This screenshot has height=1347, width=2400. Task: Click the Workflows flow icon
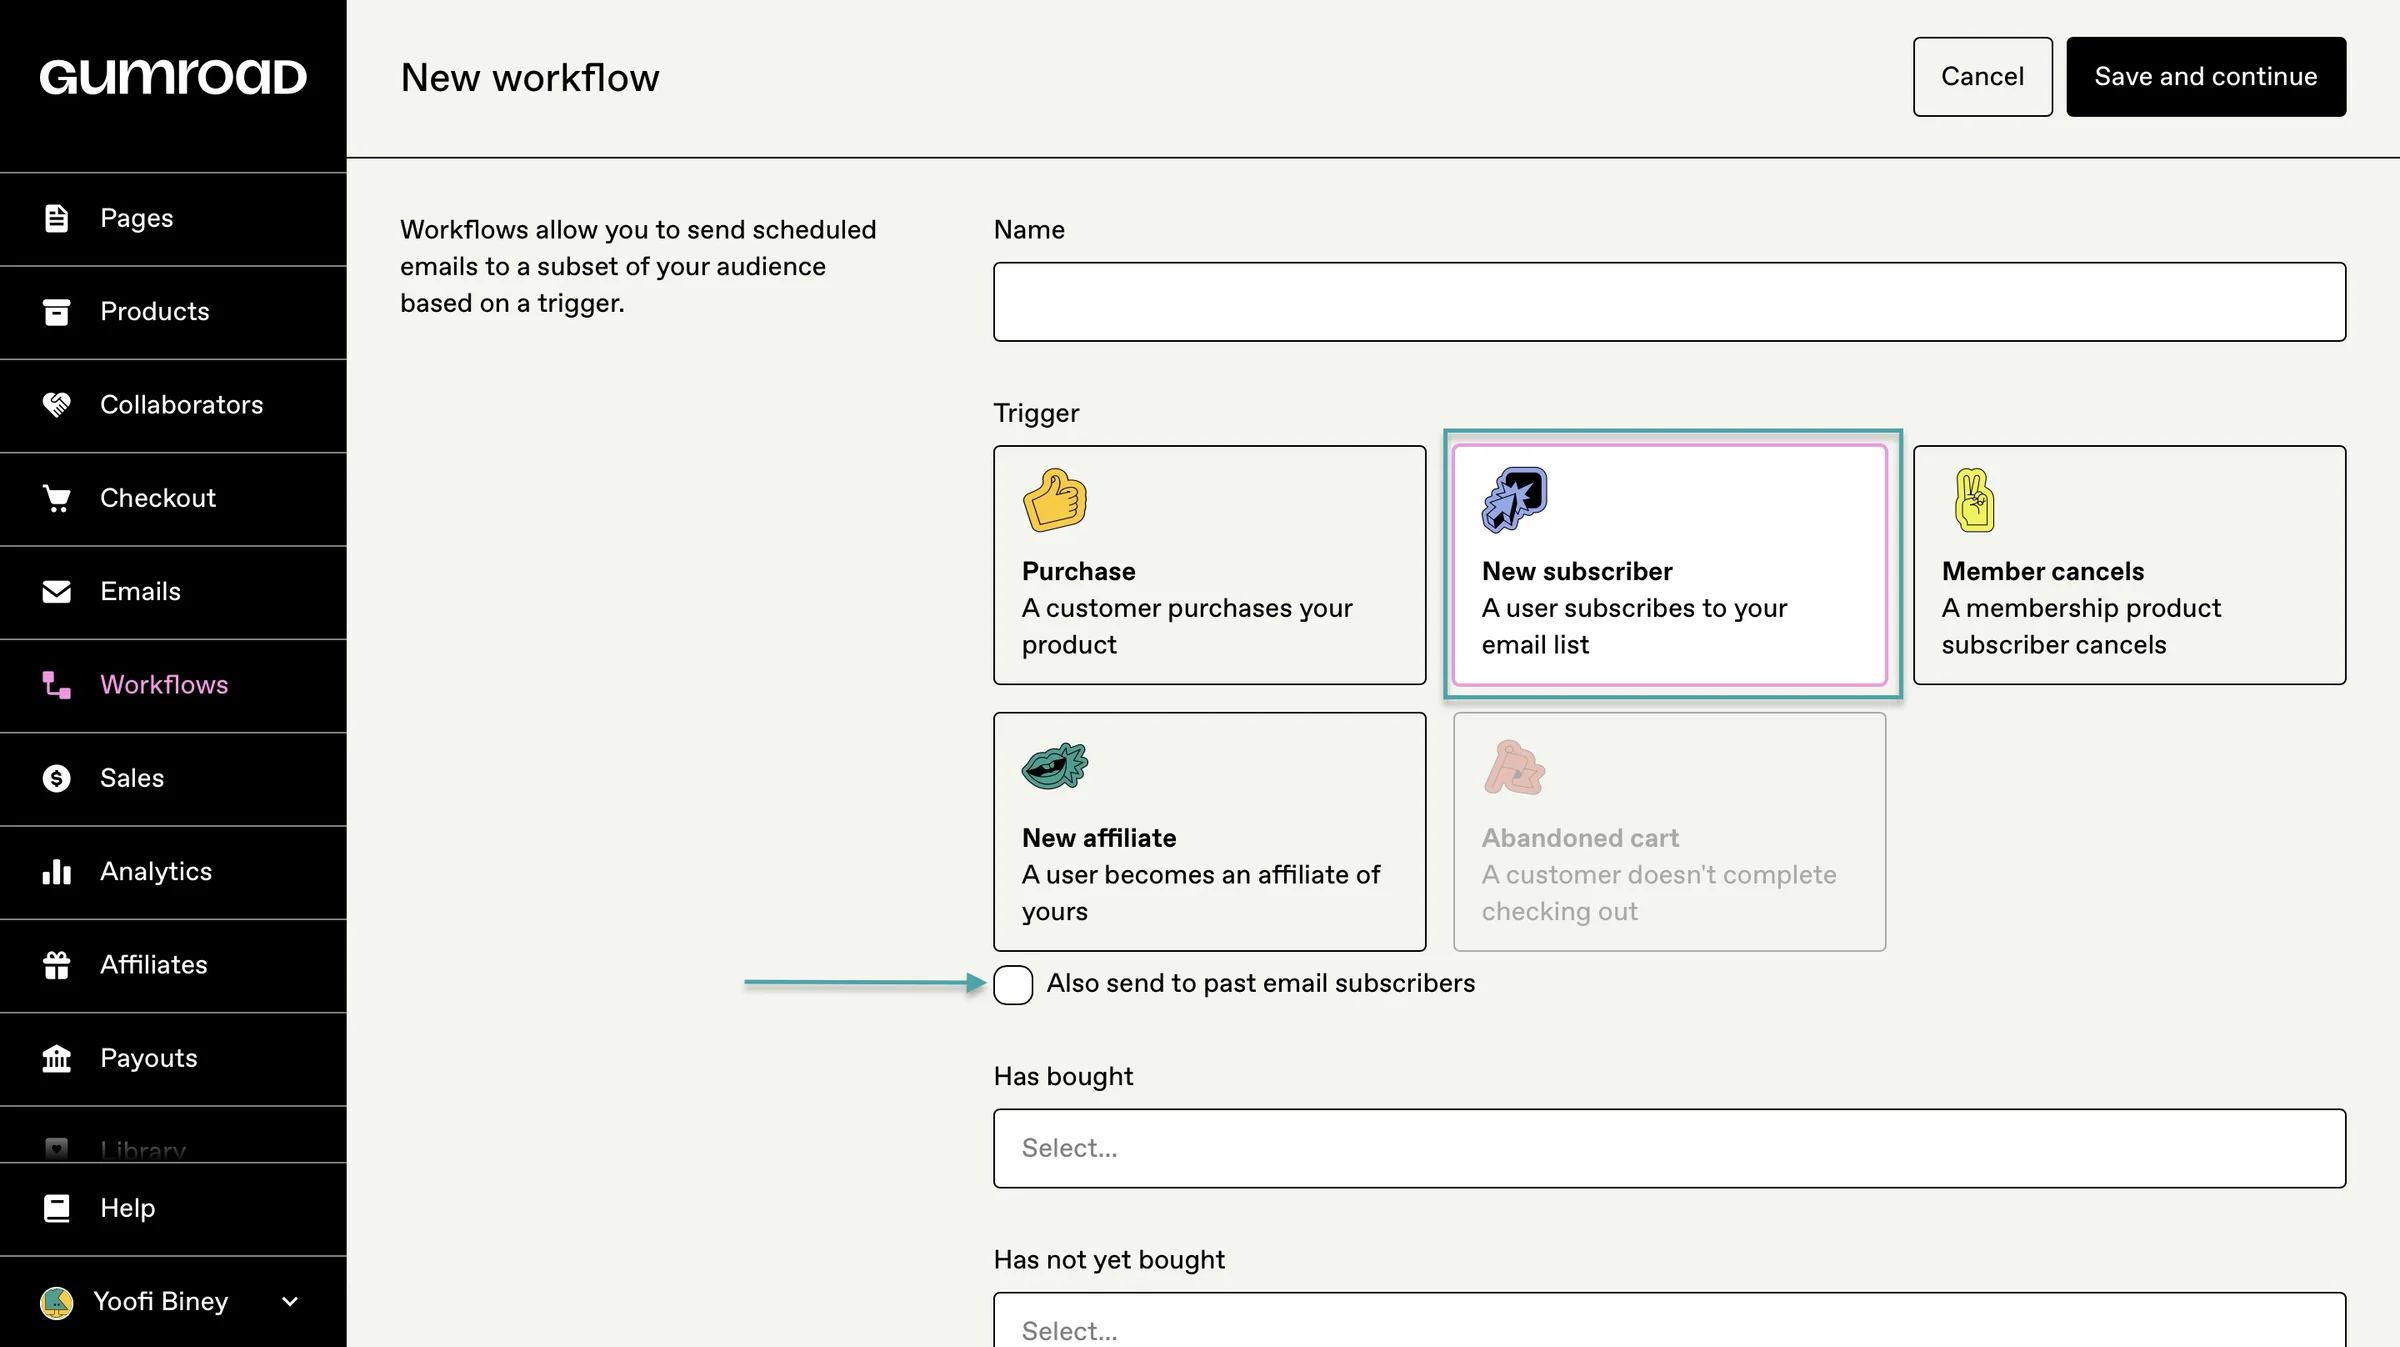tap(57, 685)
